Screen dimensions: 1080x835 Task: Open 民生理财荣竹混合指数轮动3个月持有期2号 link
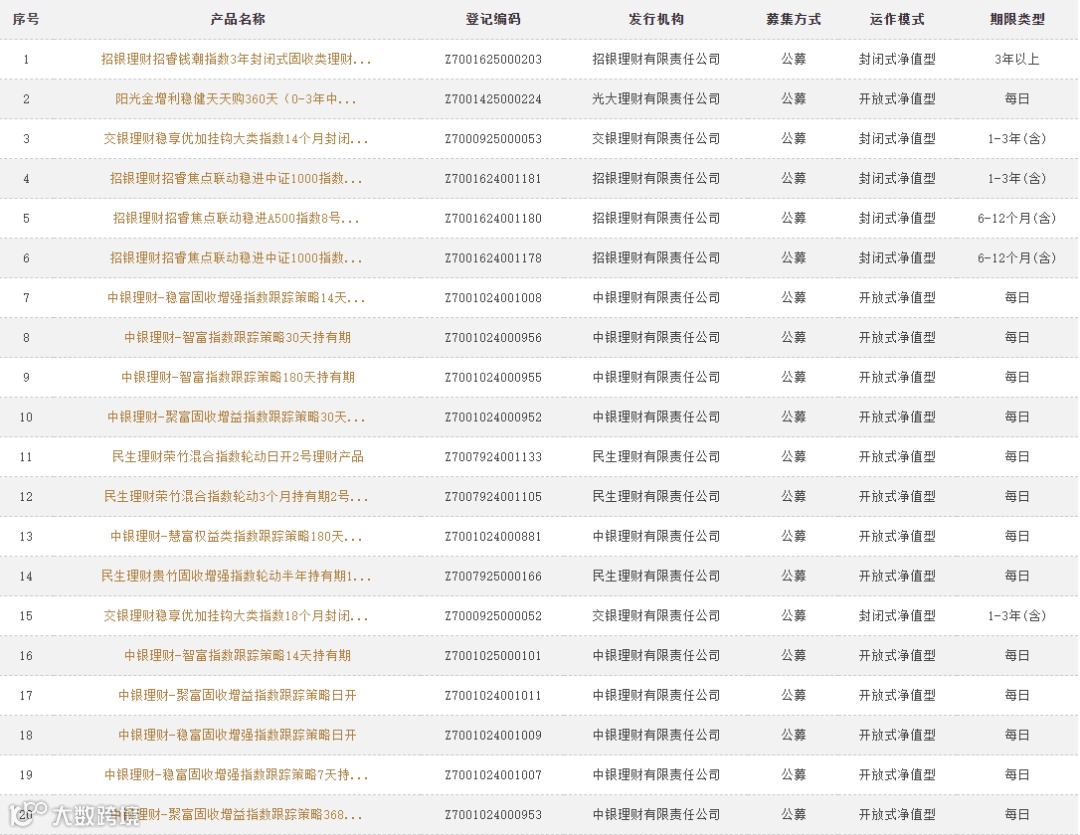(x=236, y=497)
